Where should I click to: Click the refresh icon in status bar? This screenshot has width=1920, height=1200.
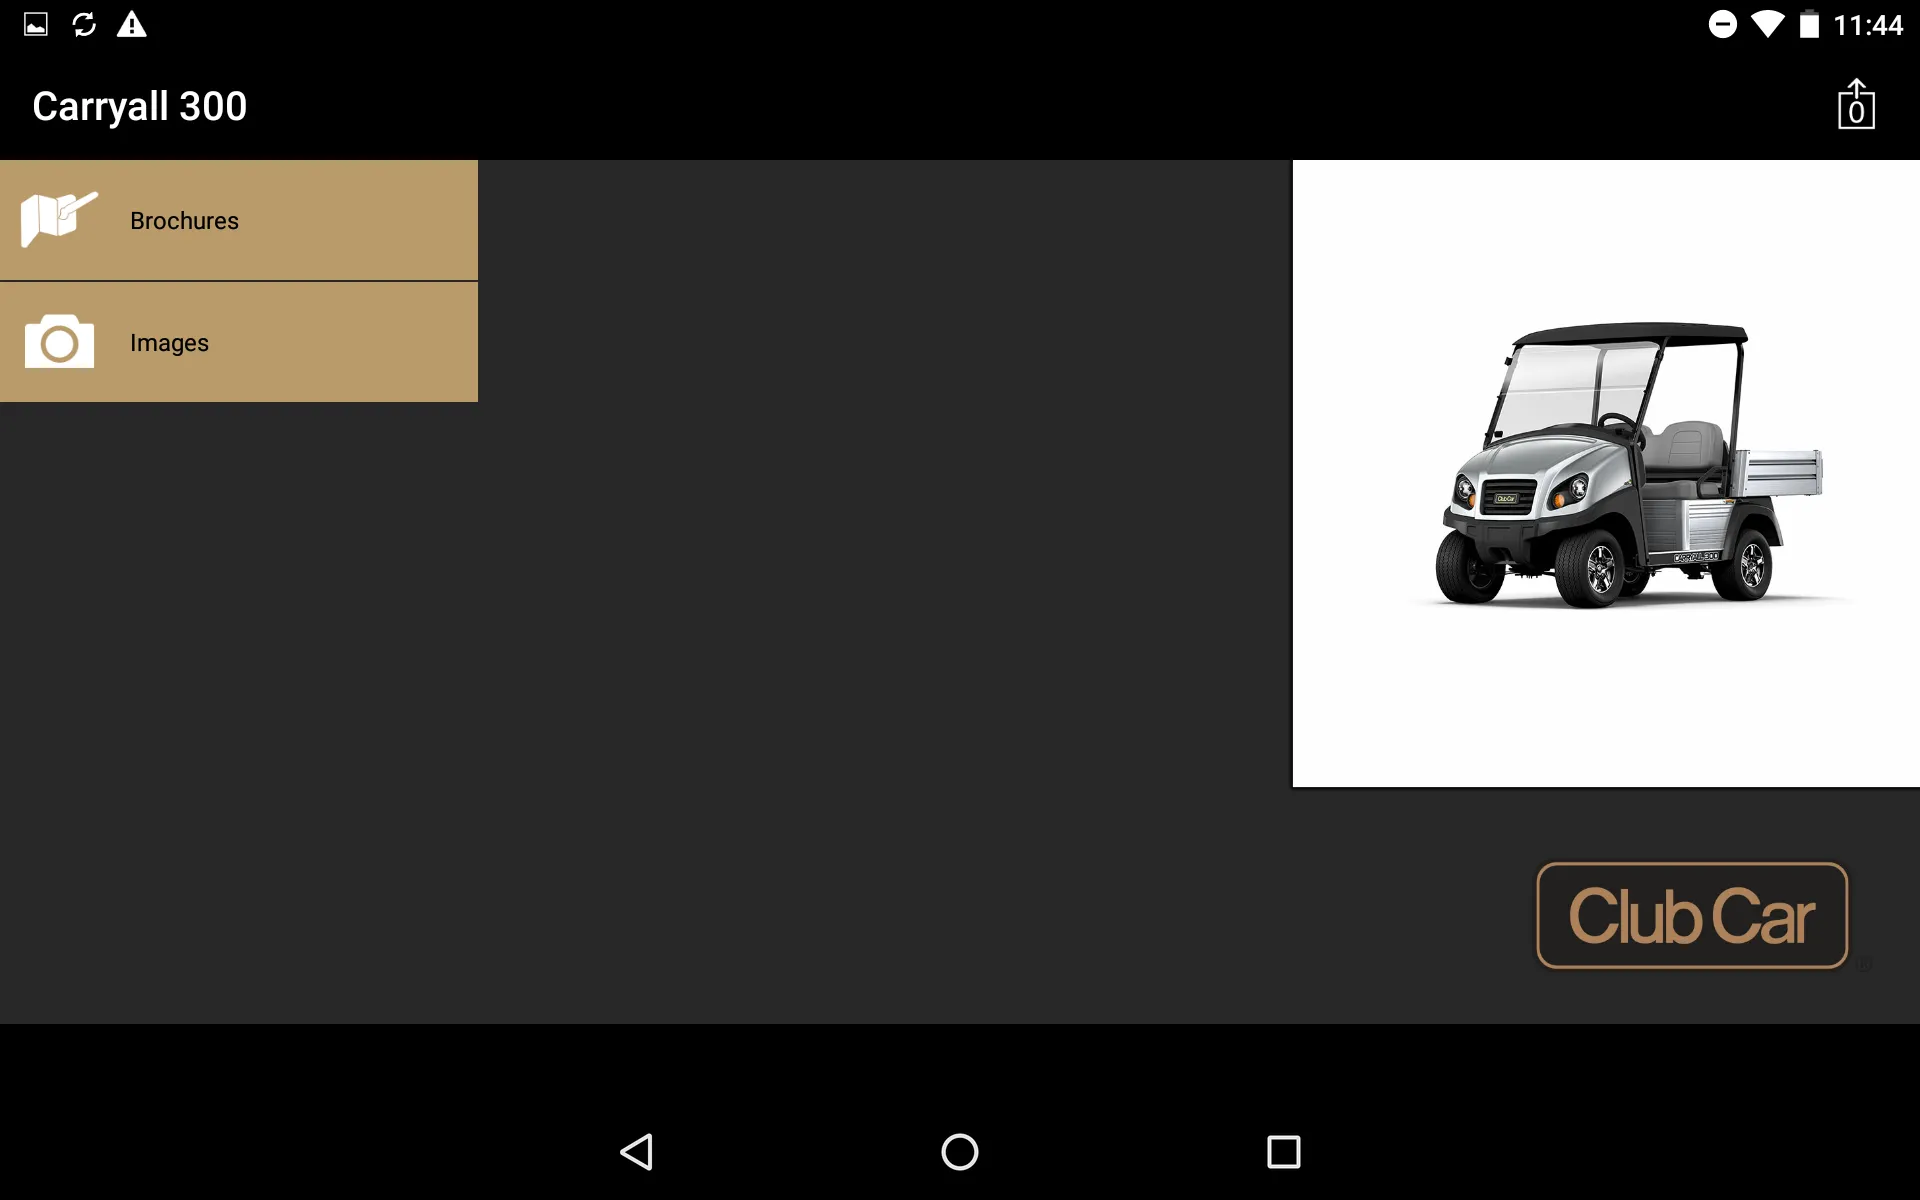83,19
